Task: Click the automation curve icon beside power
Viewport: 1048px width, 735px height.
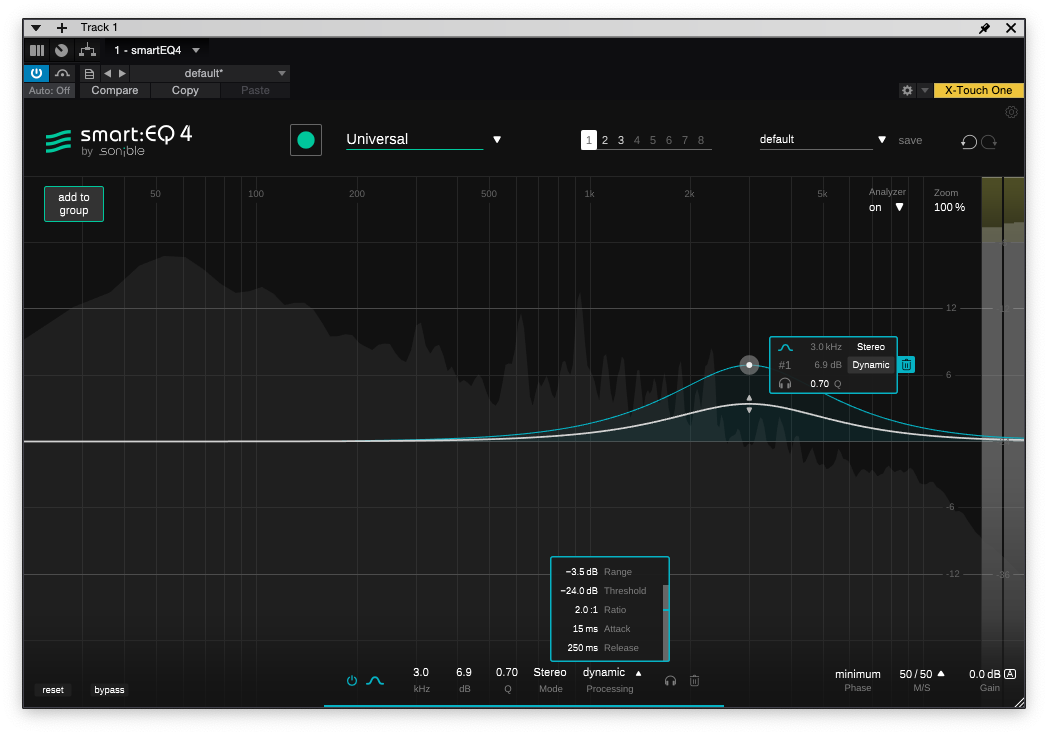Action: 62,73
